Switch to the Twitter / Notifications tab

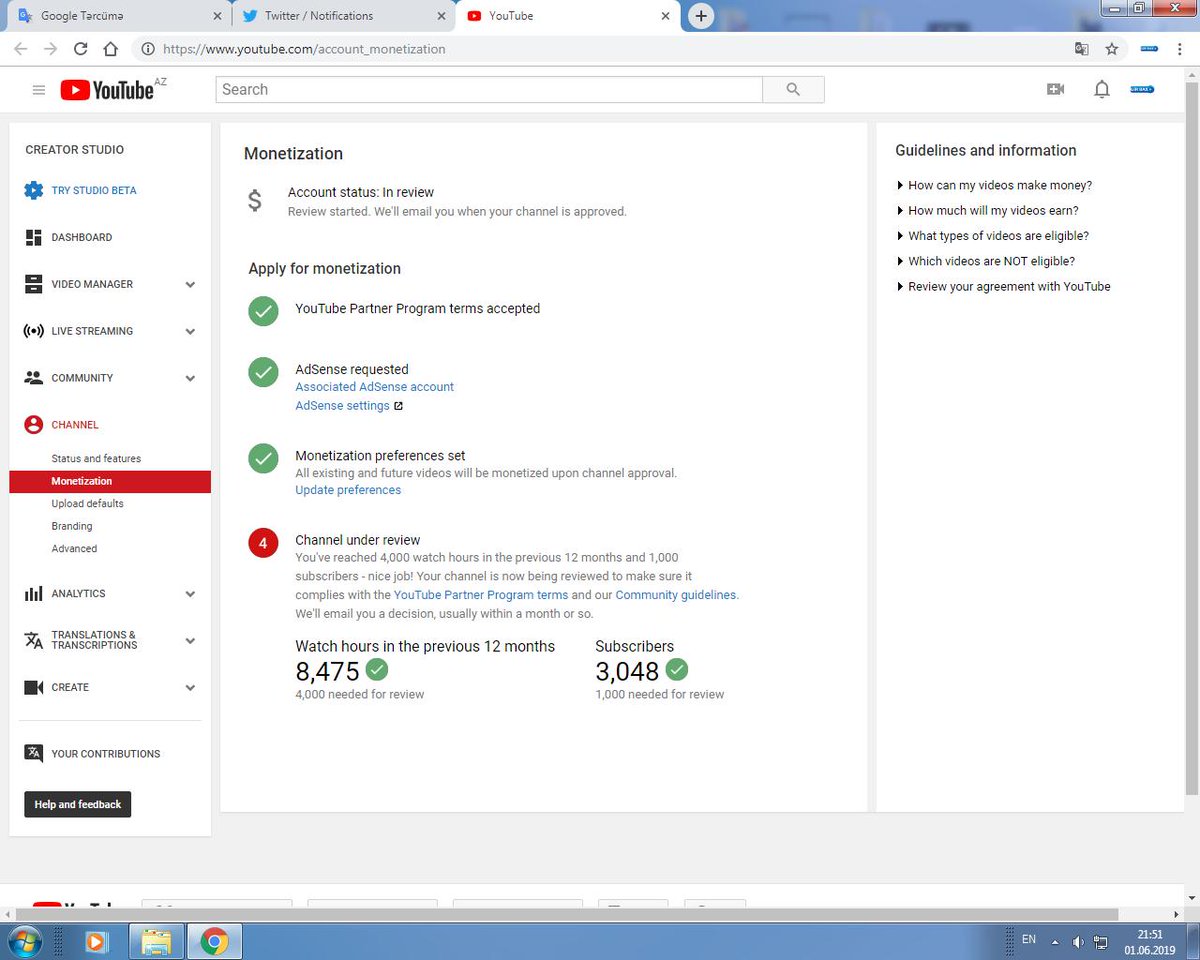[344, 16]
